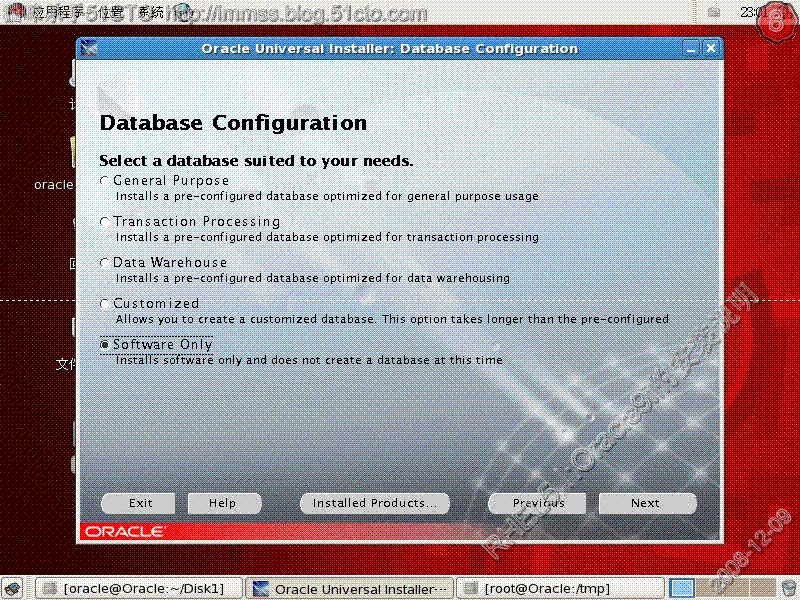Go back with the Previous button
800x600 pixels.
(x=537, y=503)
